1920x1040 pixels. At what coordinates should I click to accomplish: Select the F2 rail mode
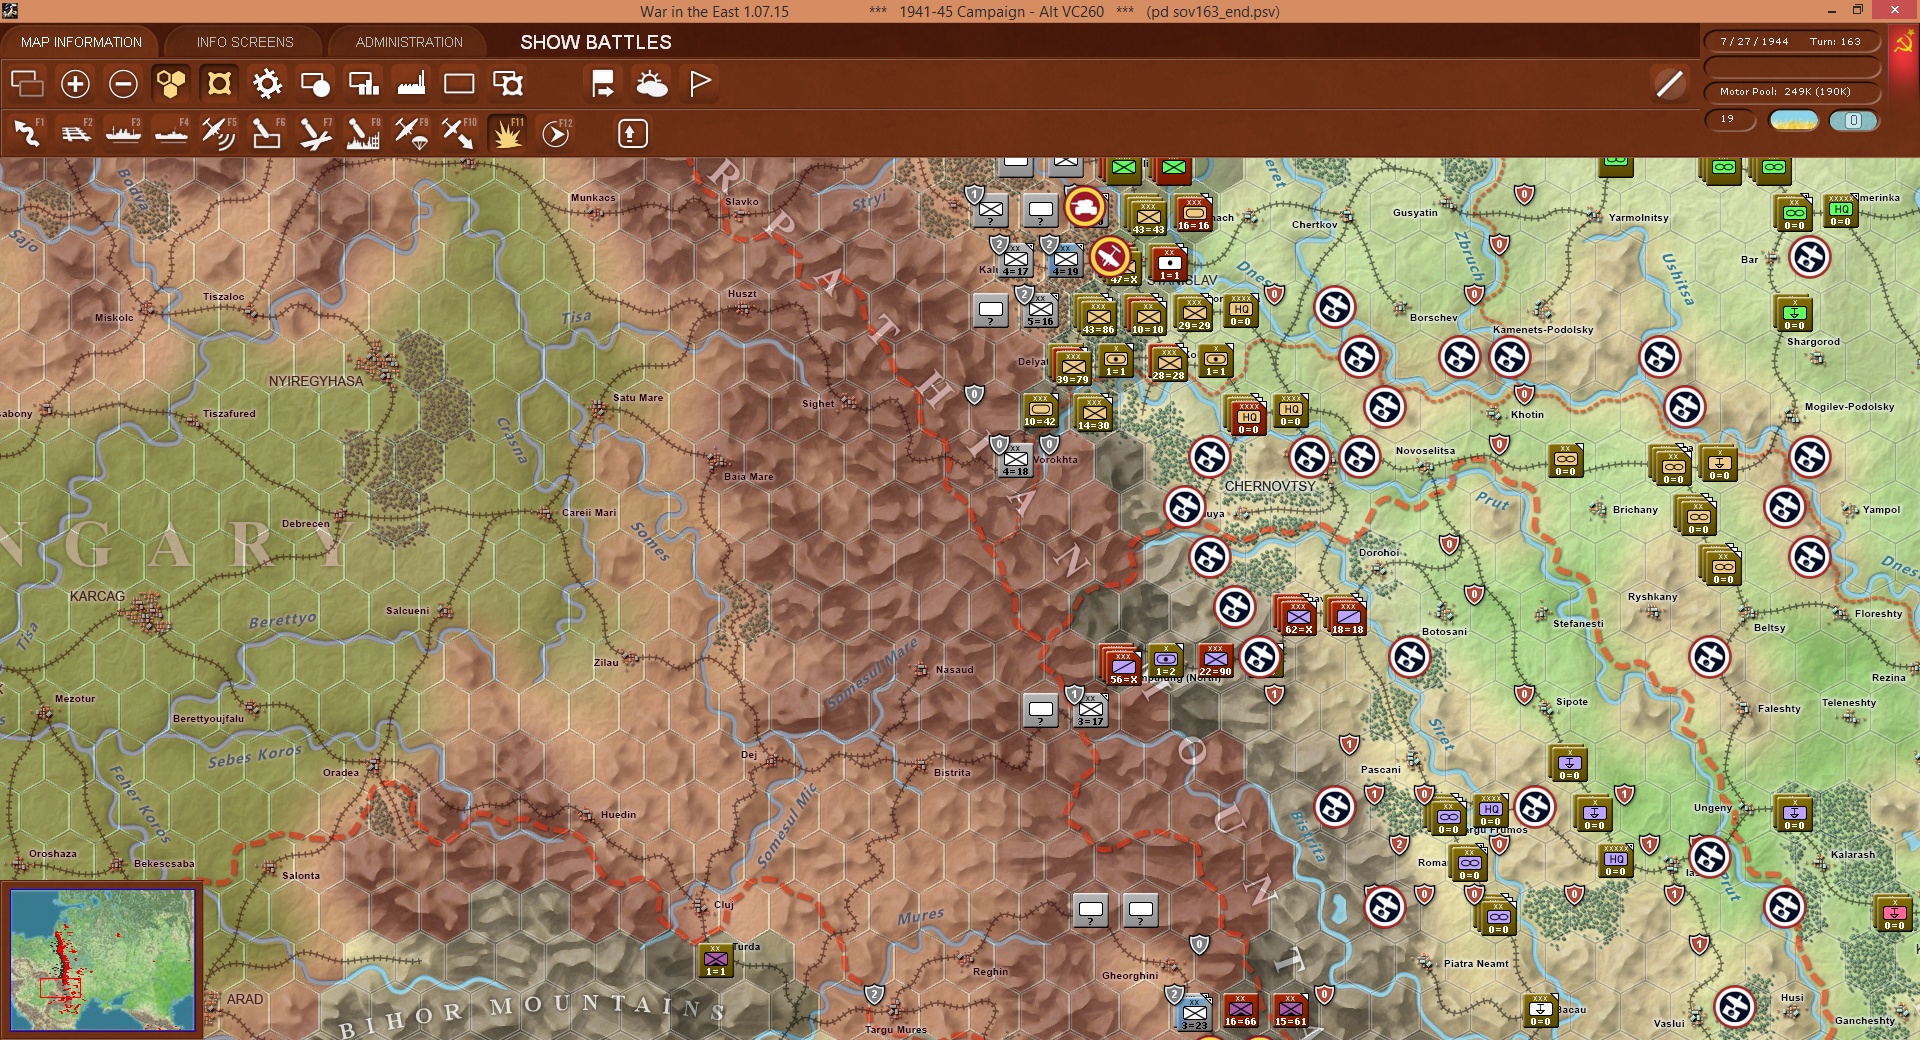(76, 133)
